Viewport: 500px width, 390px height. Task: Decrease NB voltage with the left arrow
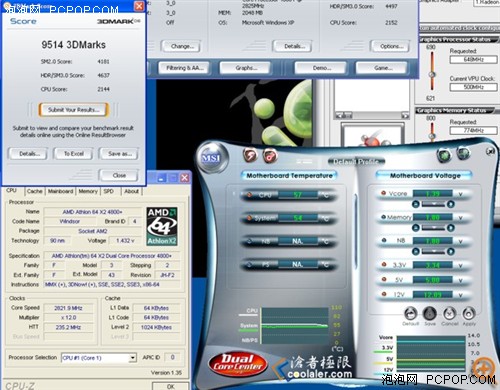416,251
